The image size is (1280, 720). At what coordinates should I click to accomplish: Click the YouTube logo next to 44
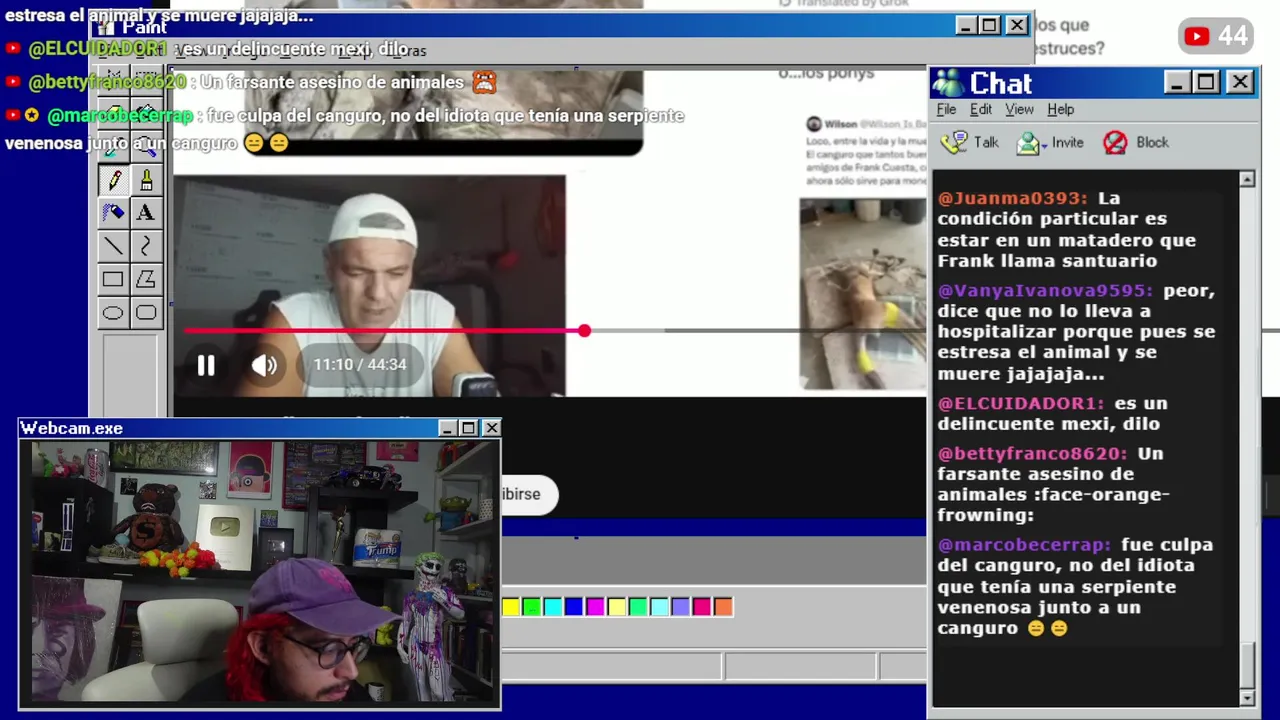click(x=1197, y=37)
